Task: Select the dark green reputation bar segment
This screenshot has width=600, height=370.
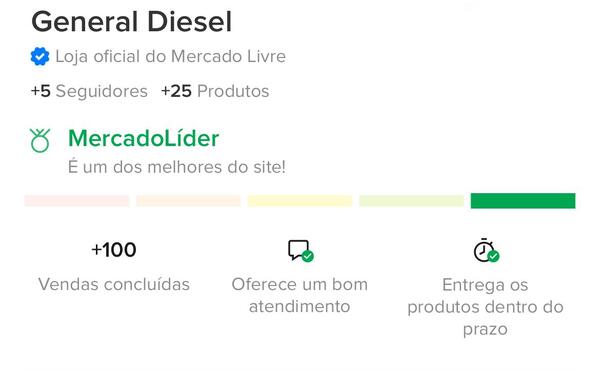Action: pos(523,201)
